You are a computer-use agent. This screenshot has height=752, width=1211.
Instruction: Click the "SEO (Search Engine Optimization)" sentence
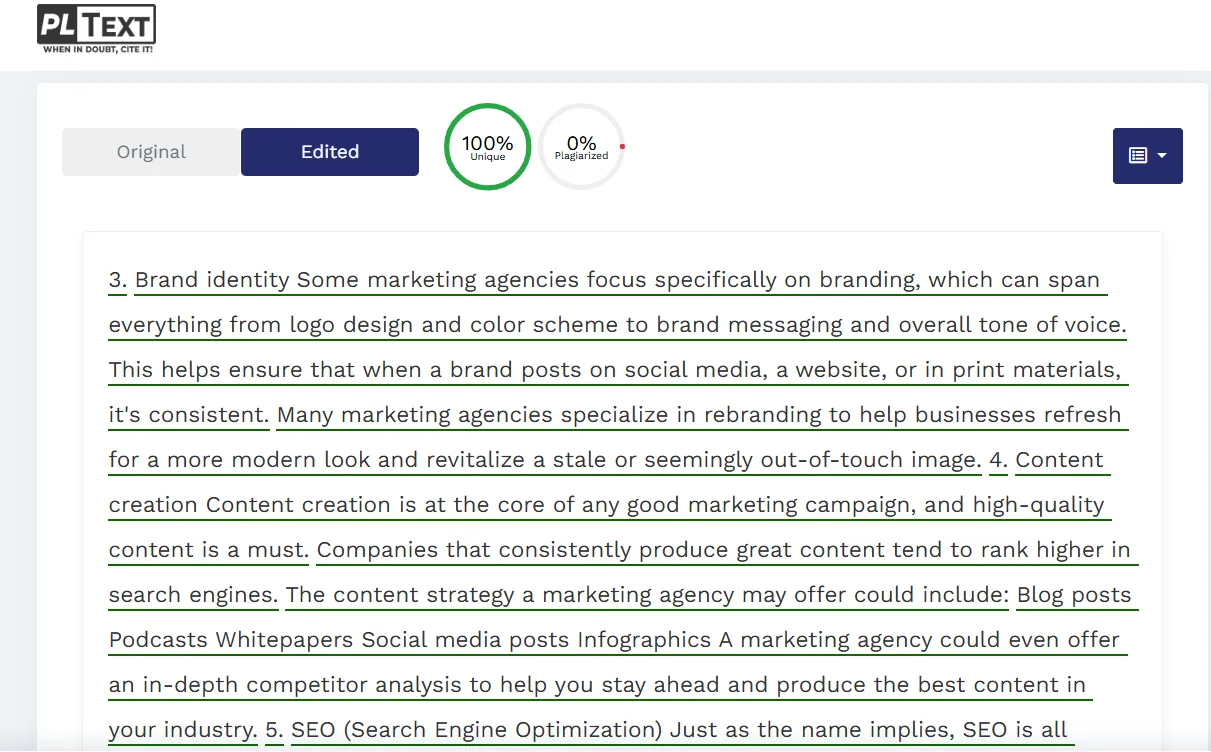point(680,730)
